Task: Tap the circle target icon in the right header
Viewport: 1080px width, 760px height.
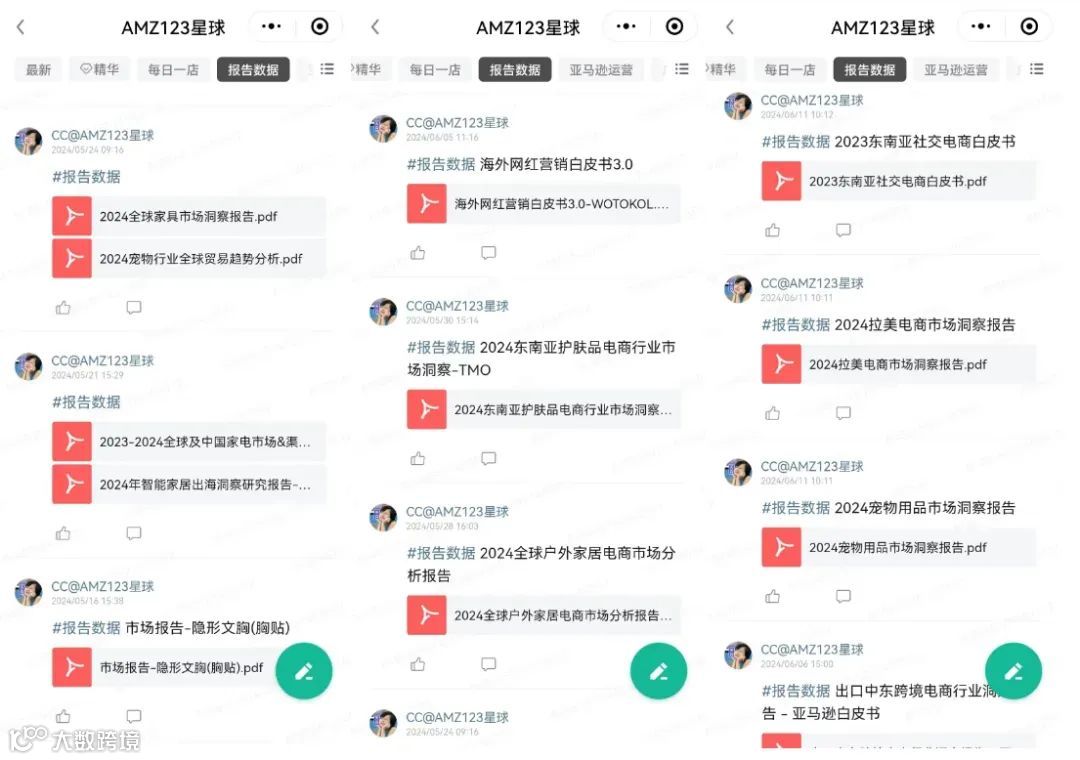Action: 1029,26
